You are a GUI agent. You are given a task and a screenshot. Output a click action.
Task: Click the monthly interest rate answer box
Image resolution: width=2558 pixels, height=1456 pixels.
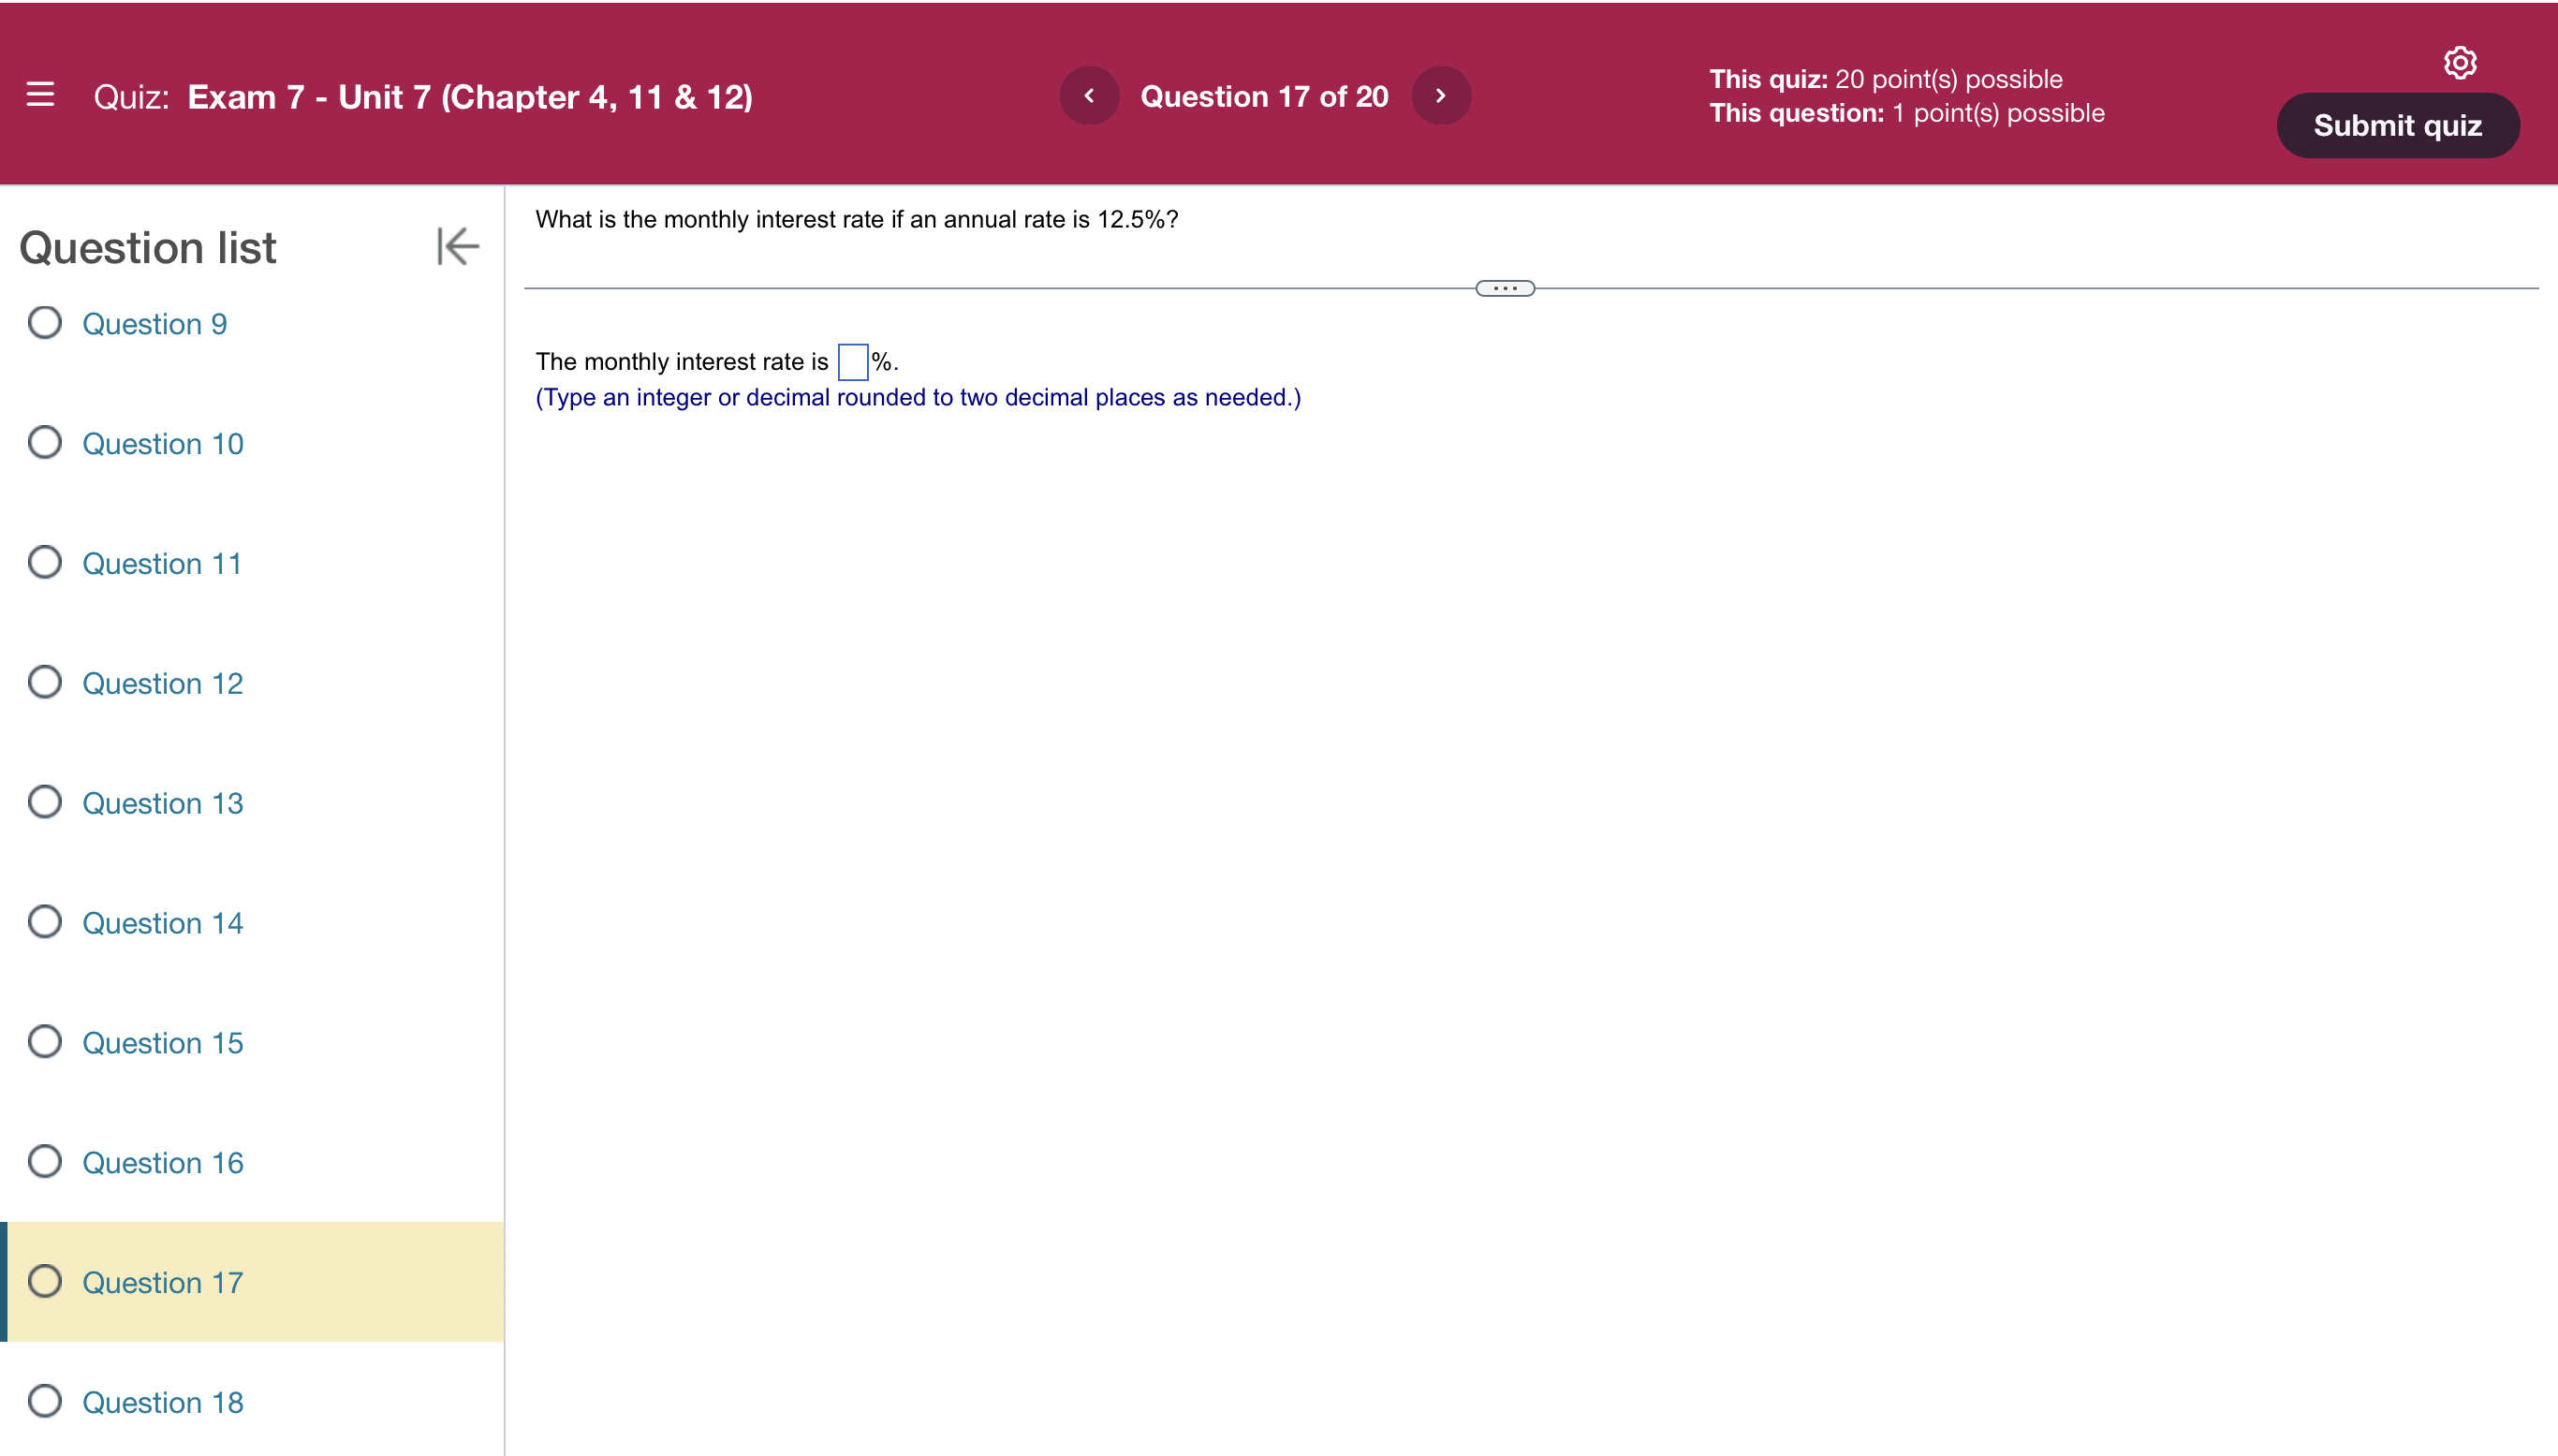coord(852,362)
